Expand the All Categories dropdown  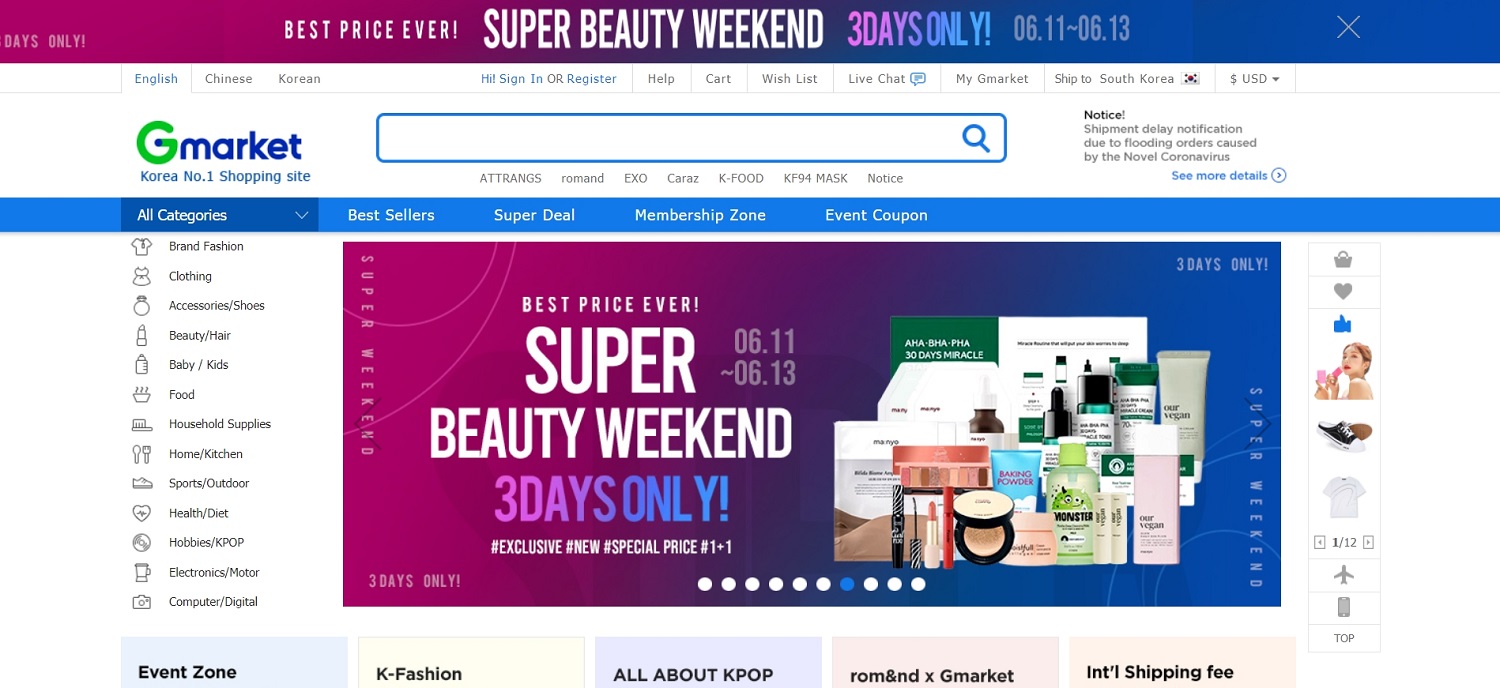(x=220, y=215)
